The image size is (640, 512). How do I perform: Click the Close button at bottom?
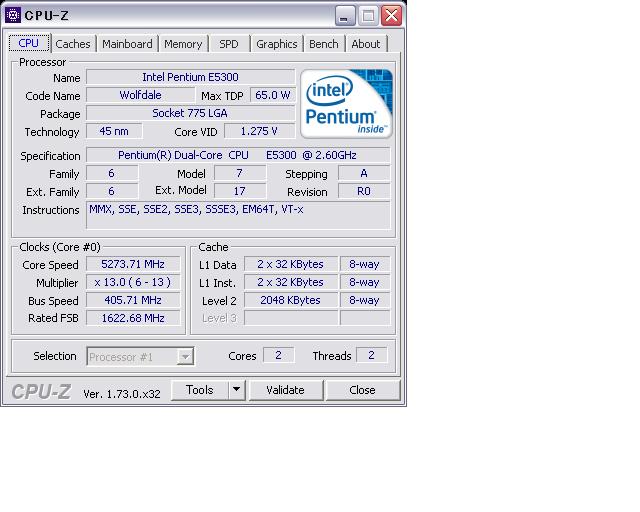click(362, 390)
